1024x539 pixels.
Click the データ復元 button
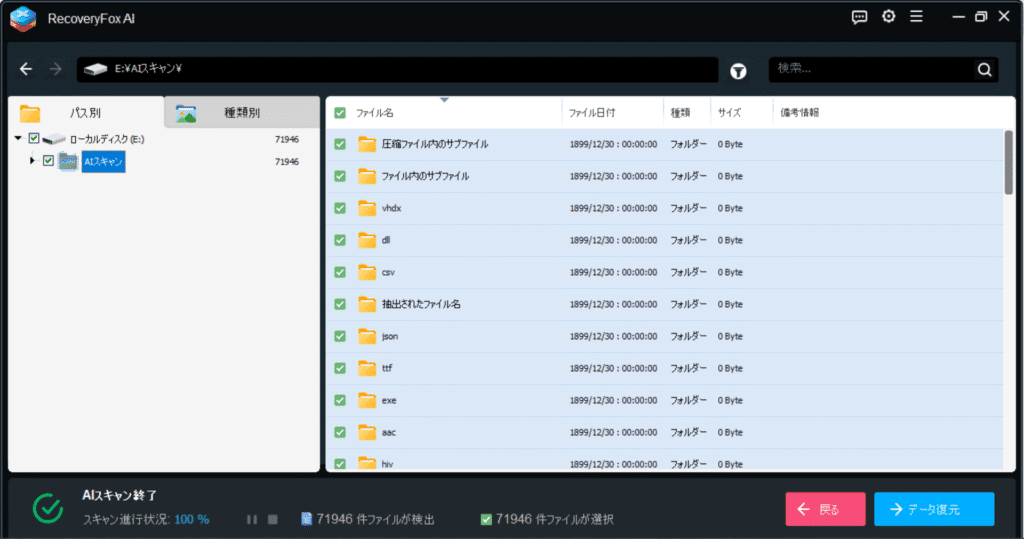935,509
